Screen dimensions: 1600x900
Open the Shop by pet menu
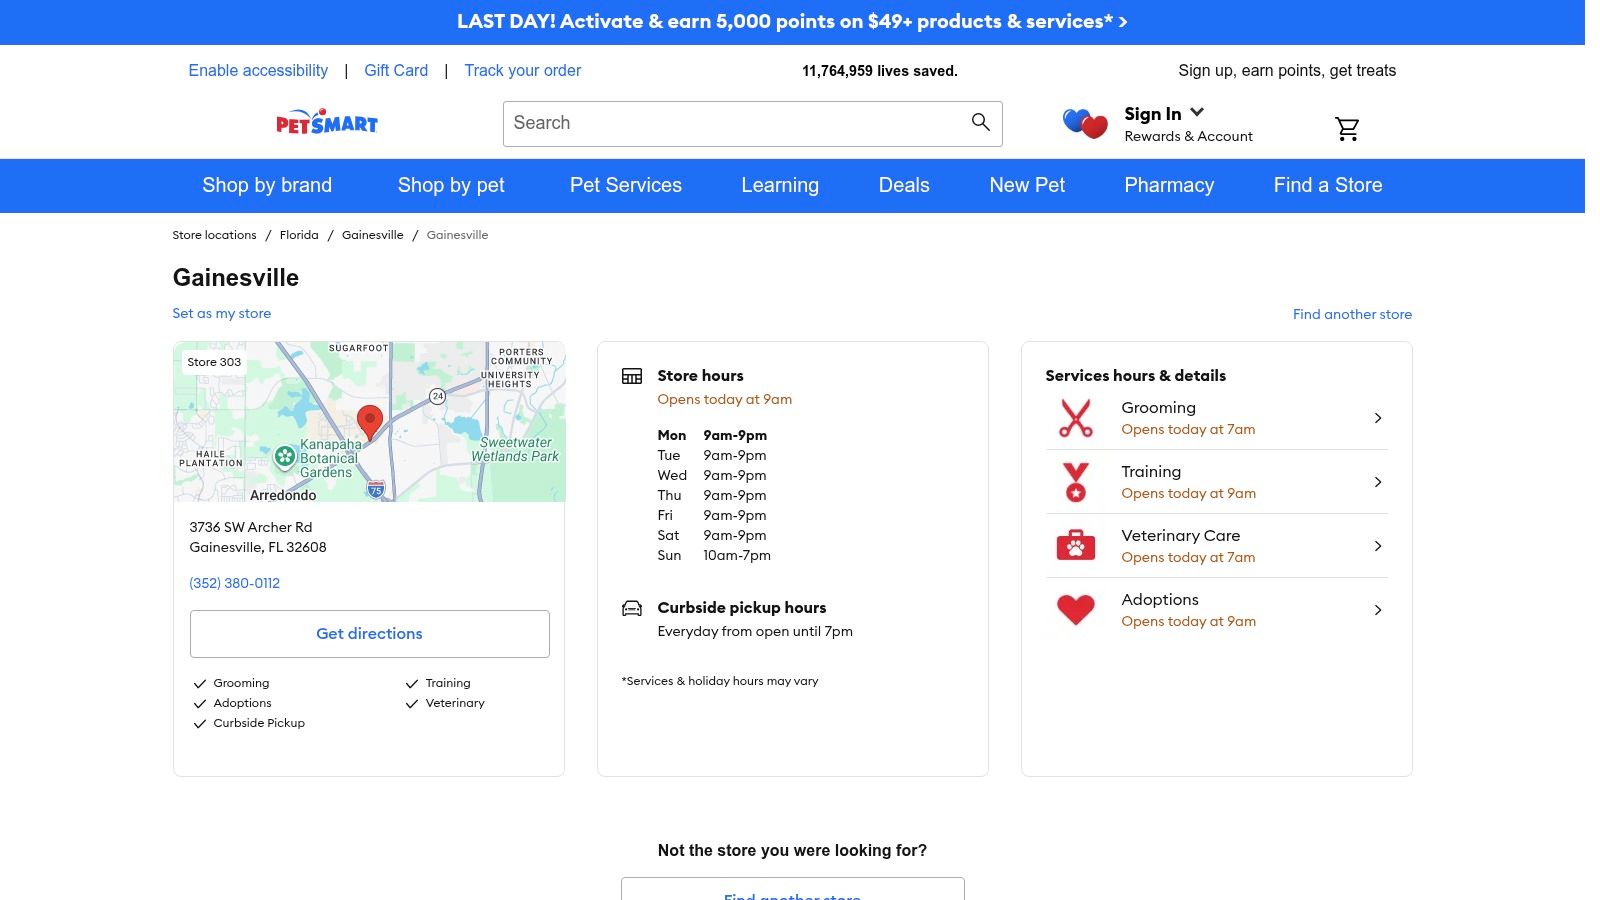pos(451,185)
